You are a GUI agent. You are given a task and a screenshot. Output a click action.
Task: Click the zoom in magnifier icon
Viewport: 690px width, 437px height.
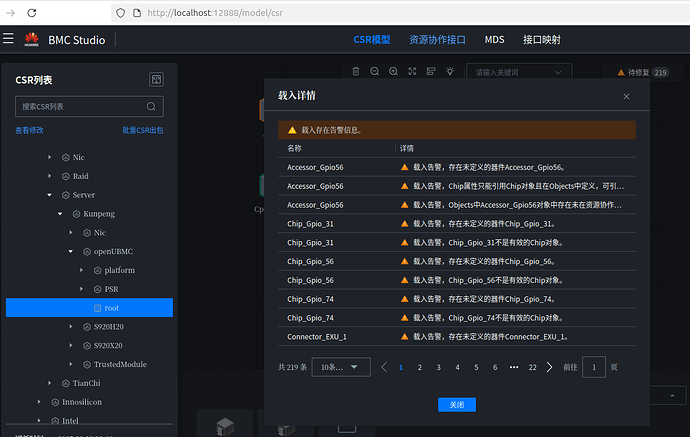(394, 72)
